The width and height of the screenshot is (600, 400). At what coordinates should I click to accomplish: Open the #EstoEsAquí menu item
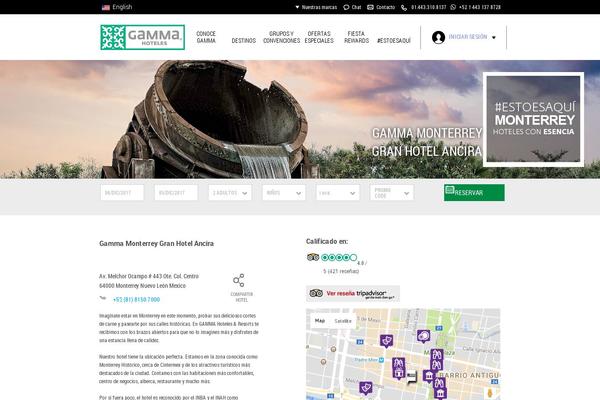click(394, 41)
